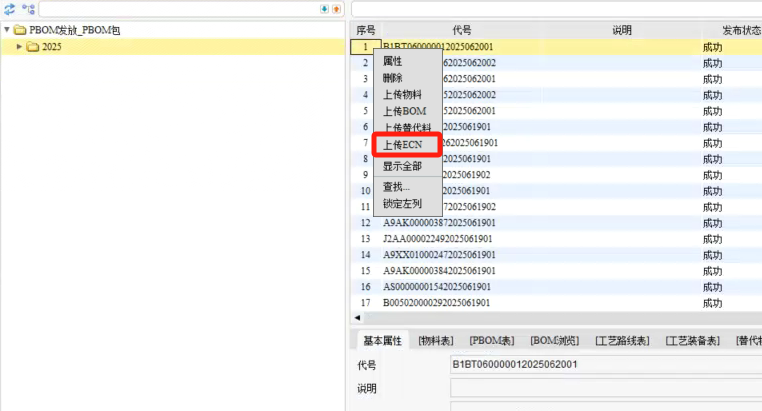
Task: Click 上传ECN in the context menu
Action: pos(402,145)
